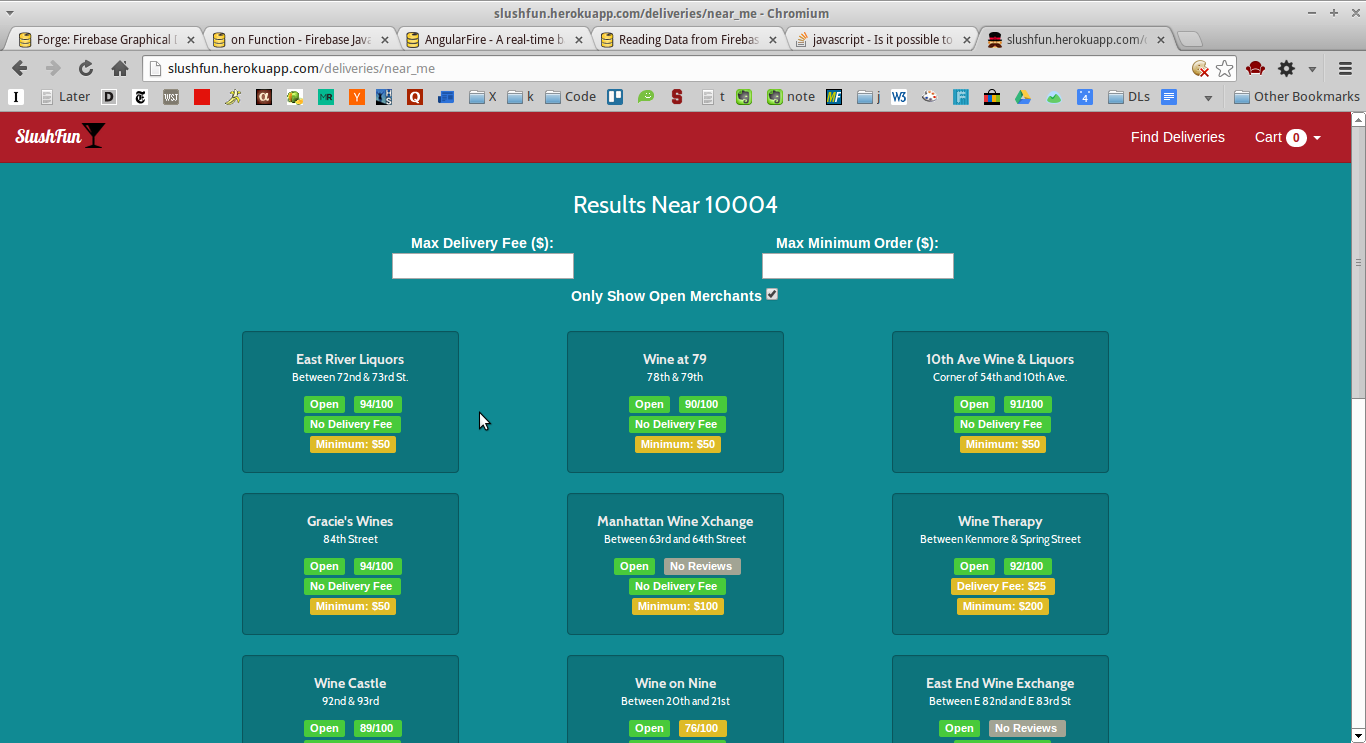The width and height of the screenshot is (1366, 743).
Task: Click the address bar URL
Action: tap(301, 68)
